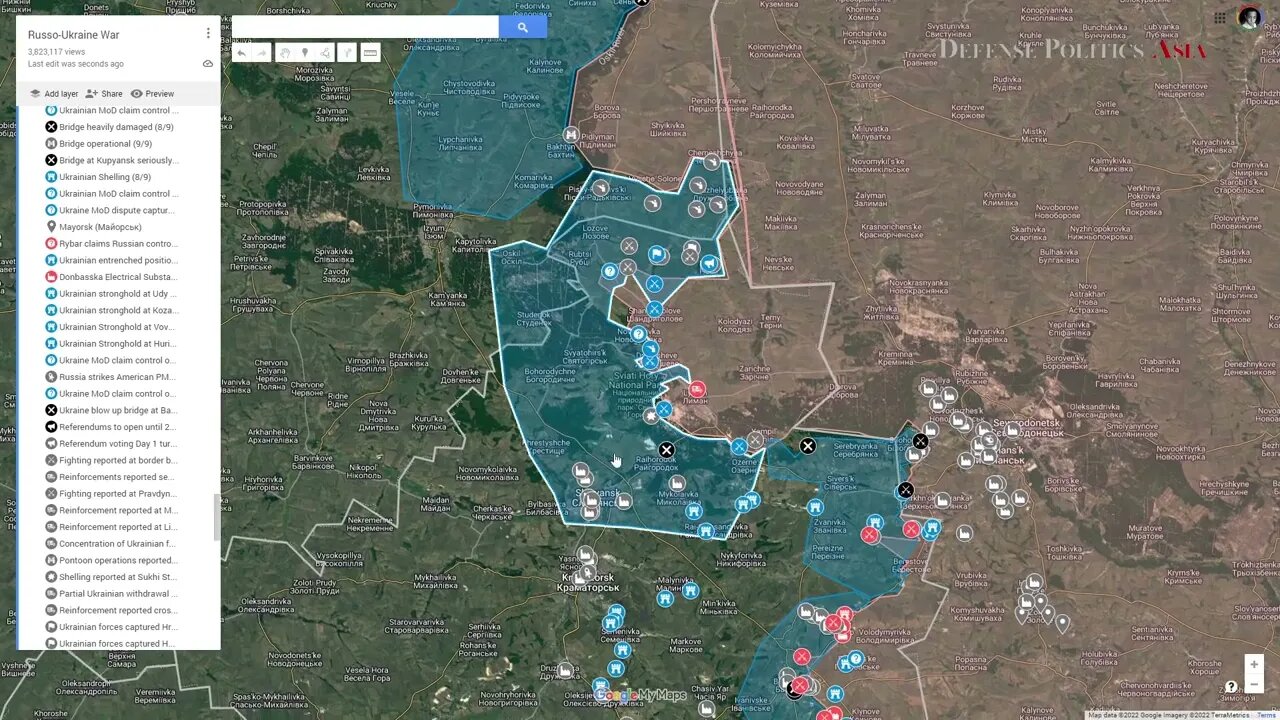This screenshot has width=1280, height=720.
Task: Click the red factory marker at Lyman
Action: click(x=697, y=389)
